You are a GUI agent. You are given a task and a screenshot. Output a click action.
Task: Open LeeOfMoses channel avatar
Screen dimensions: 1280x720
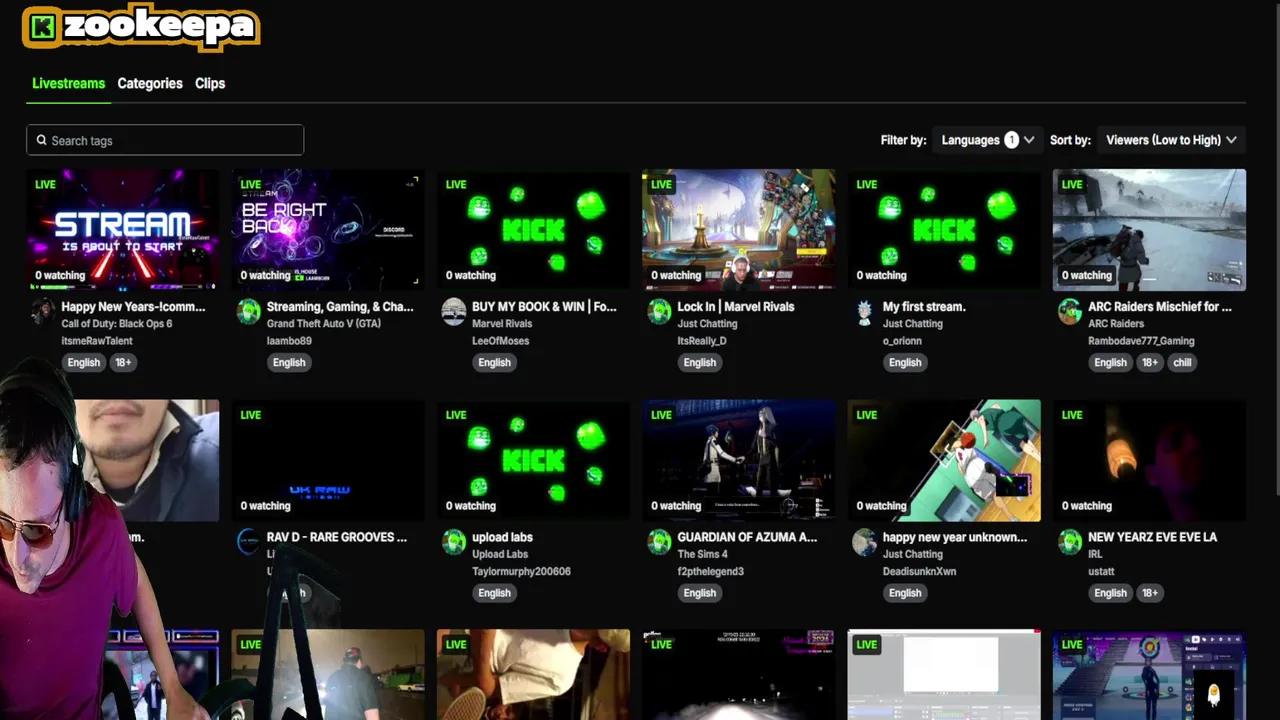pos(454,311)
